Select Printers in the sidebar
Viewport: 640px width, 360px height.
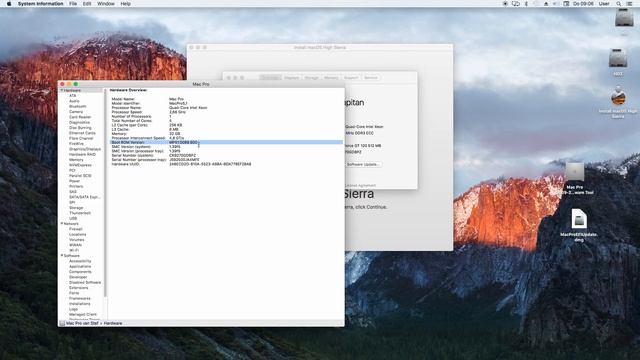point(76,186)
